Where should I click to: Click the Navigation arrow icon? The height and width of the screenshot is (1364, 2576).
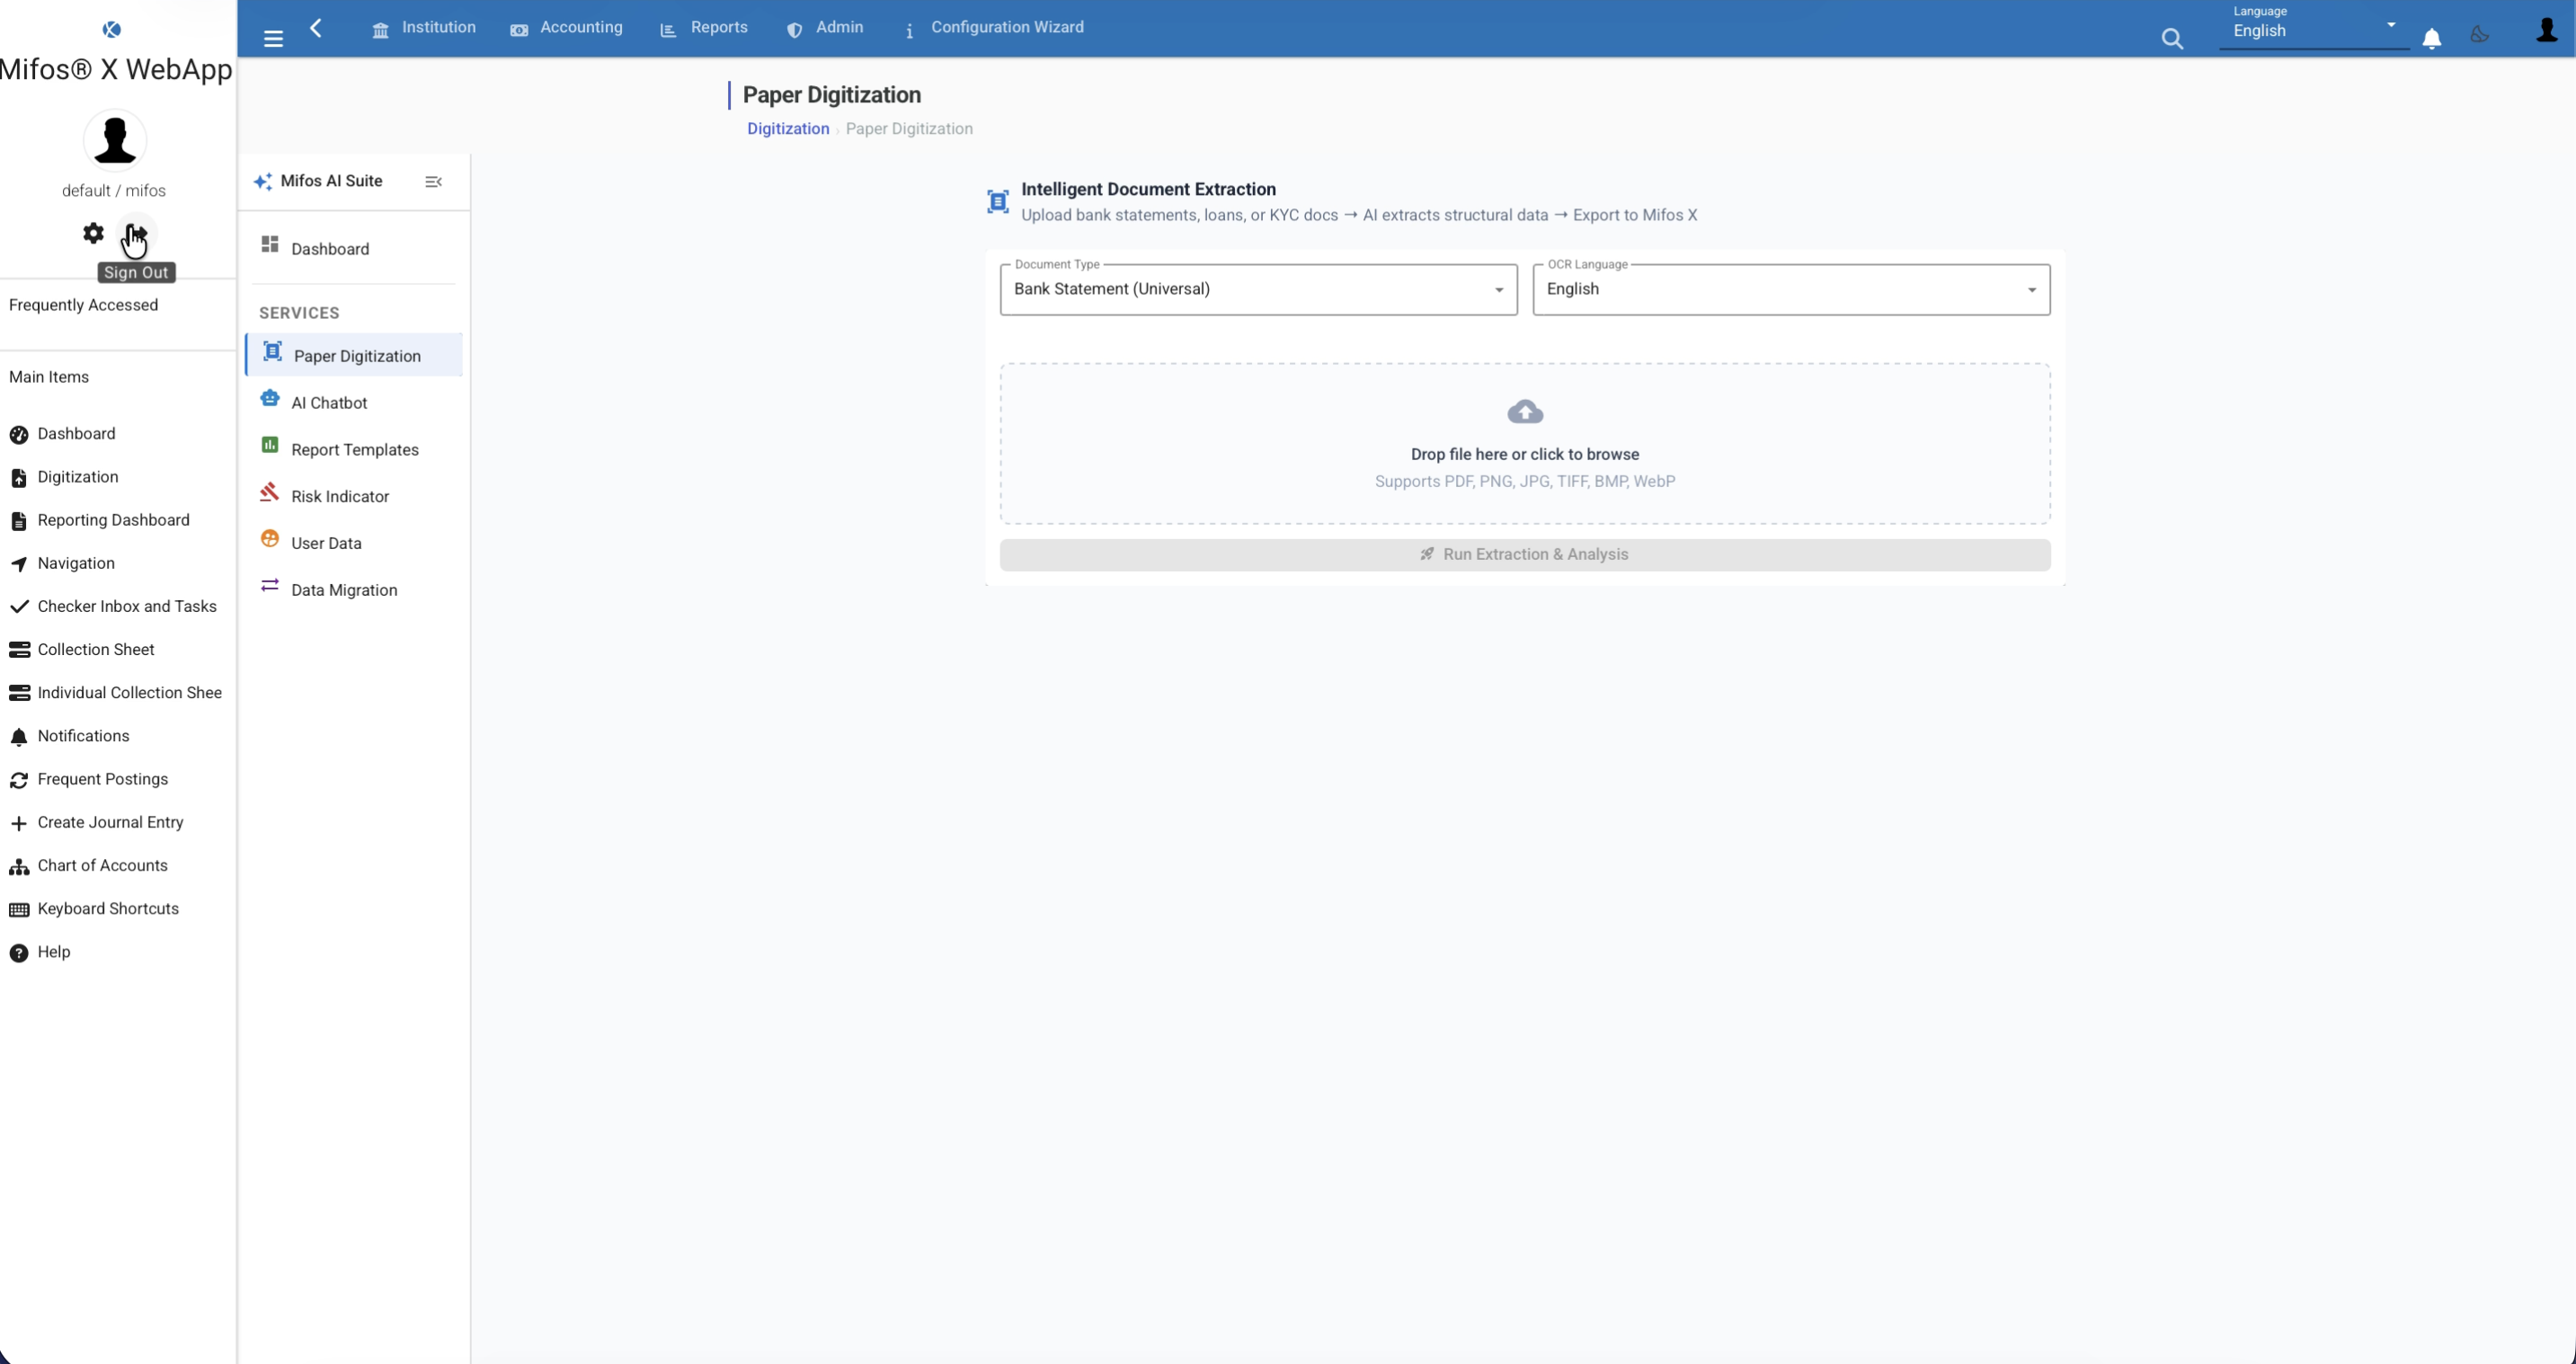[19, 564]
